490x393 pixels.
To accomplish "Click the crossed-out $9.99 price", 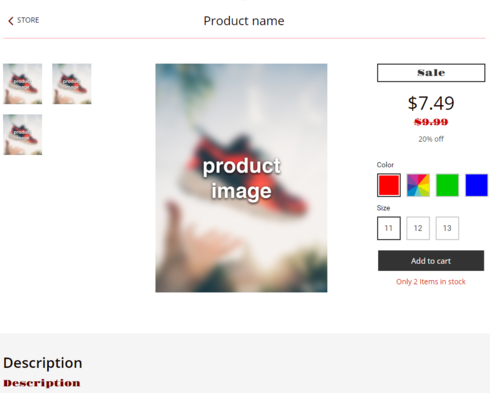I will (x=431, y=122).
